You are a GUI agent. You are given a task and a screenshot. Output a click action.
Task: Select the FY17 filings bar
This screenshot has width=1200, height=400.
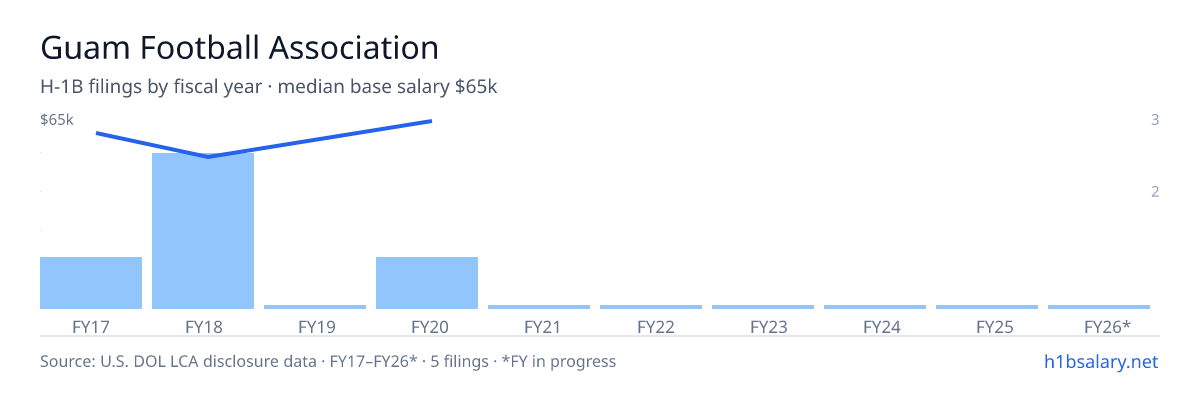pyautogui.click(x=91, y=283)
